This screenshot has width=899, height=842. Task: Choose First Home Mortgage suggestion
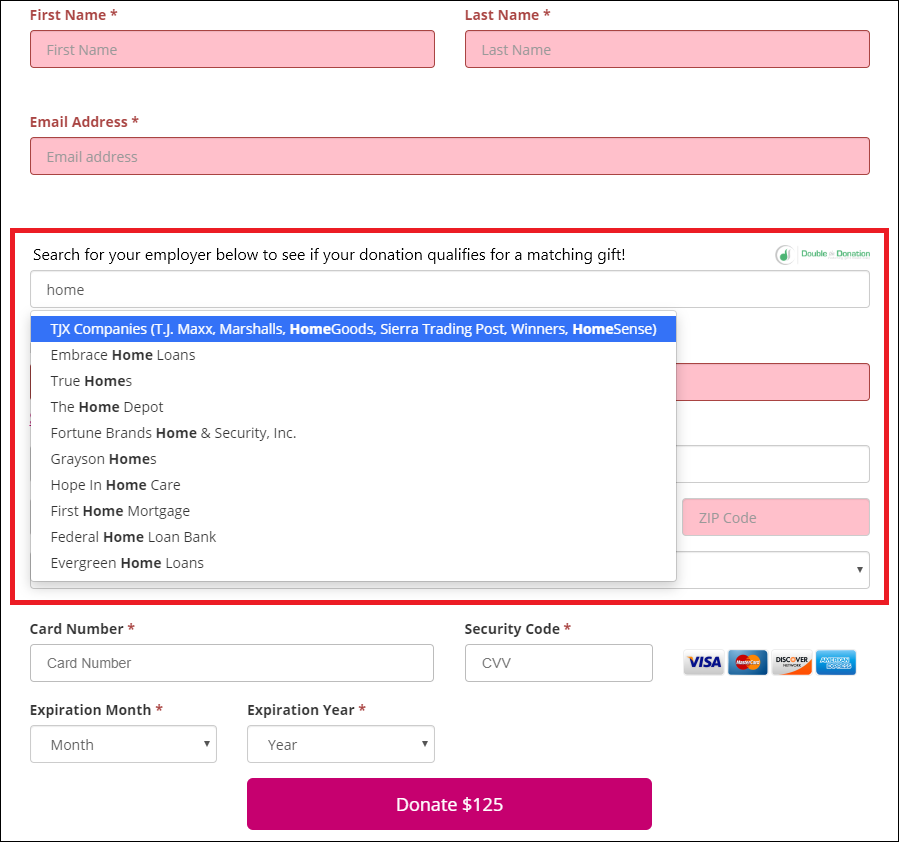tap(353, 511)
